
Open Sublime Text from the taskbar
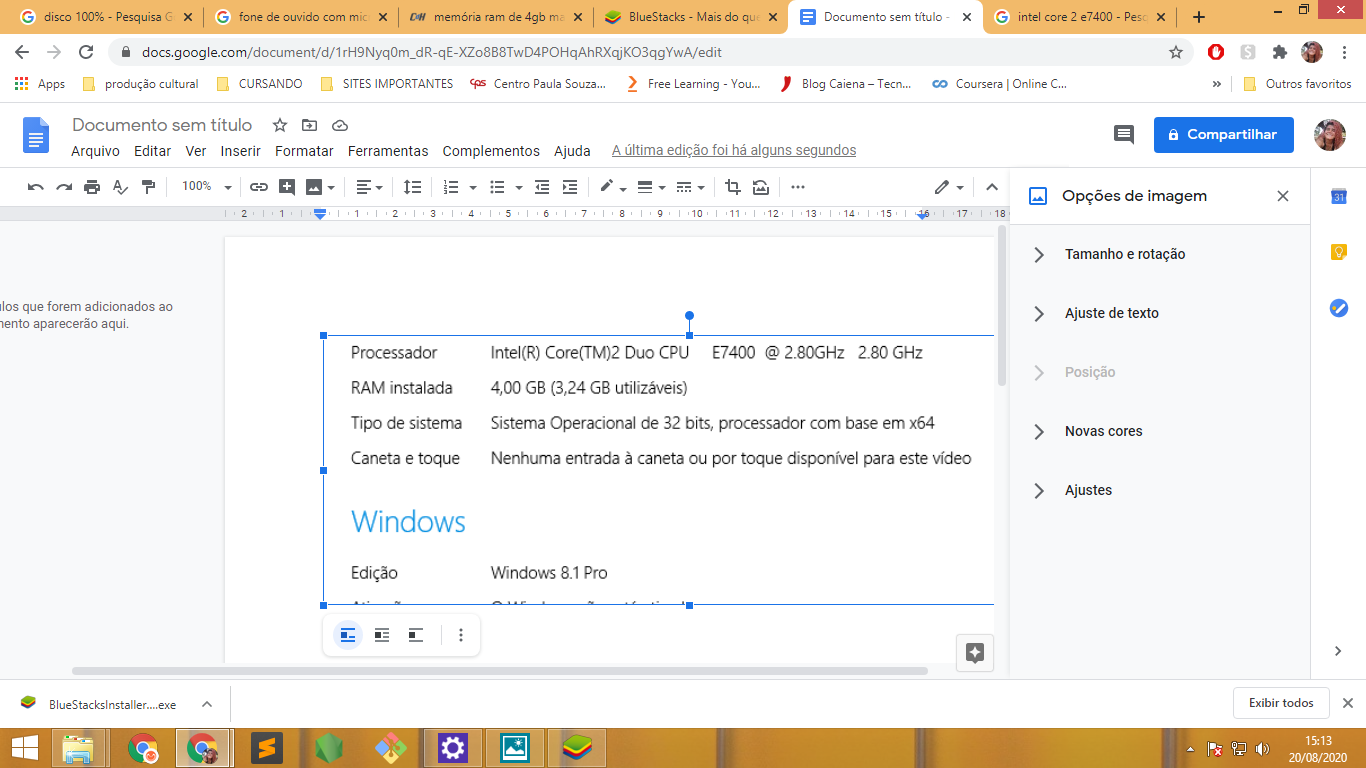(x=266, y=747)
